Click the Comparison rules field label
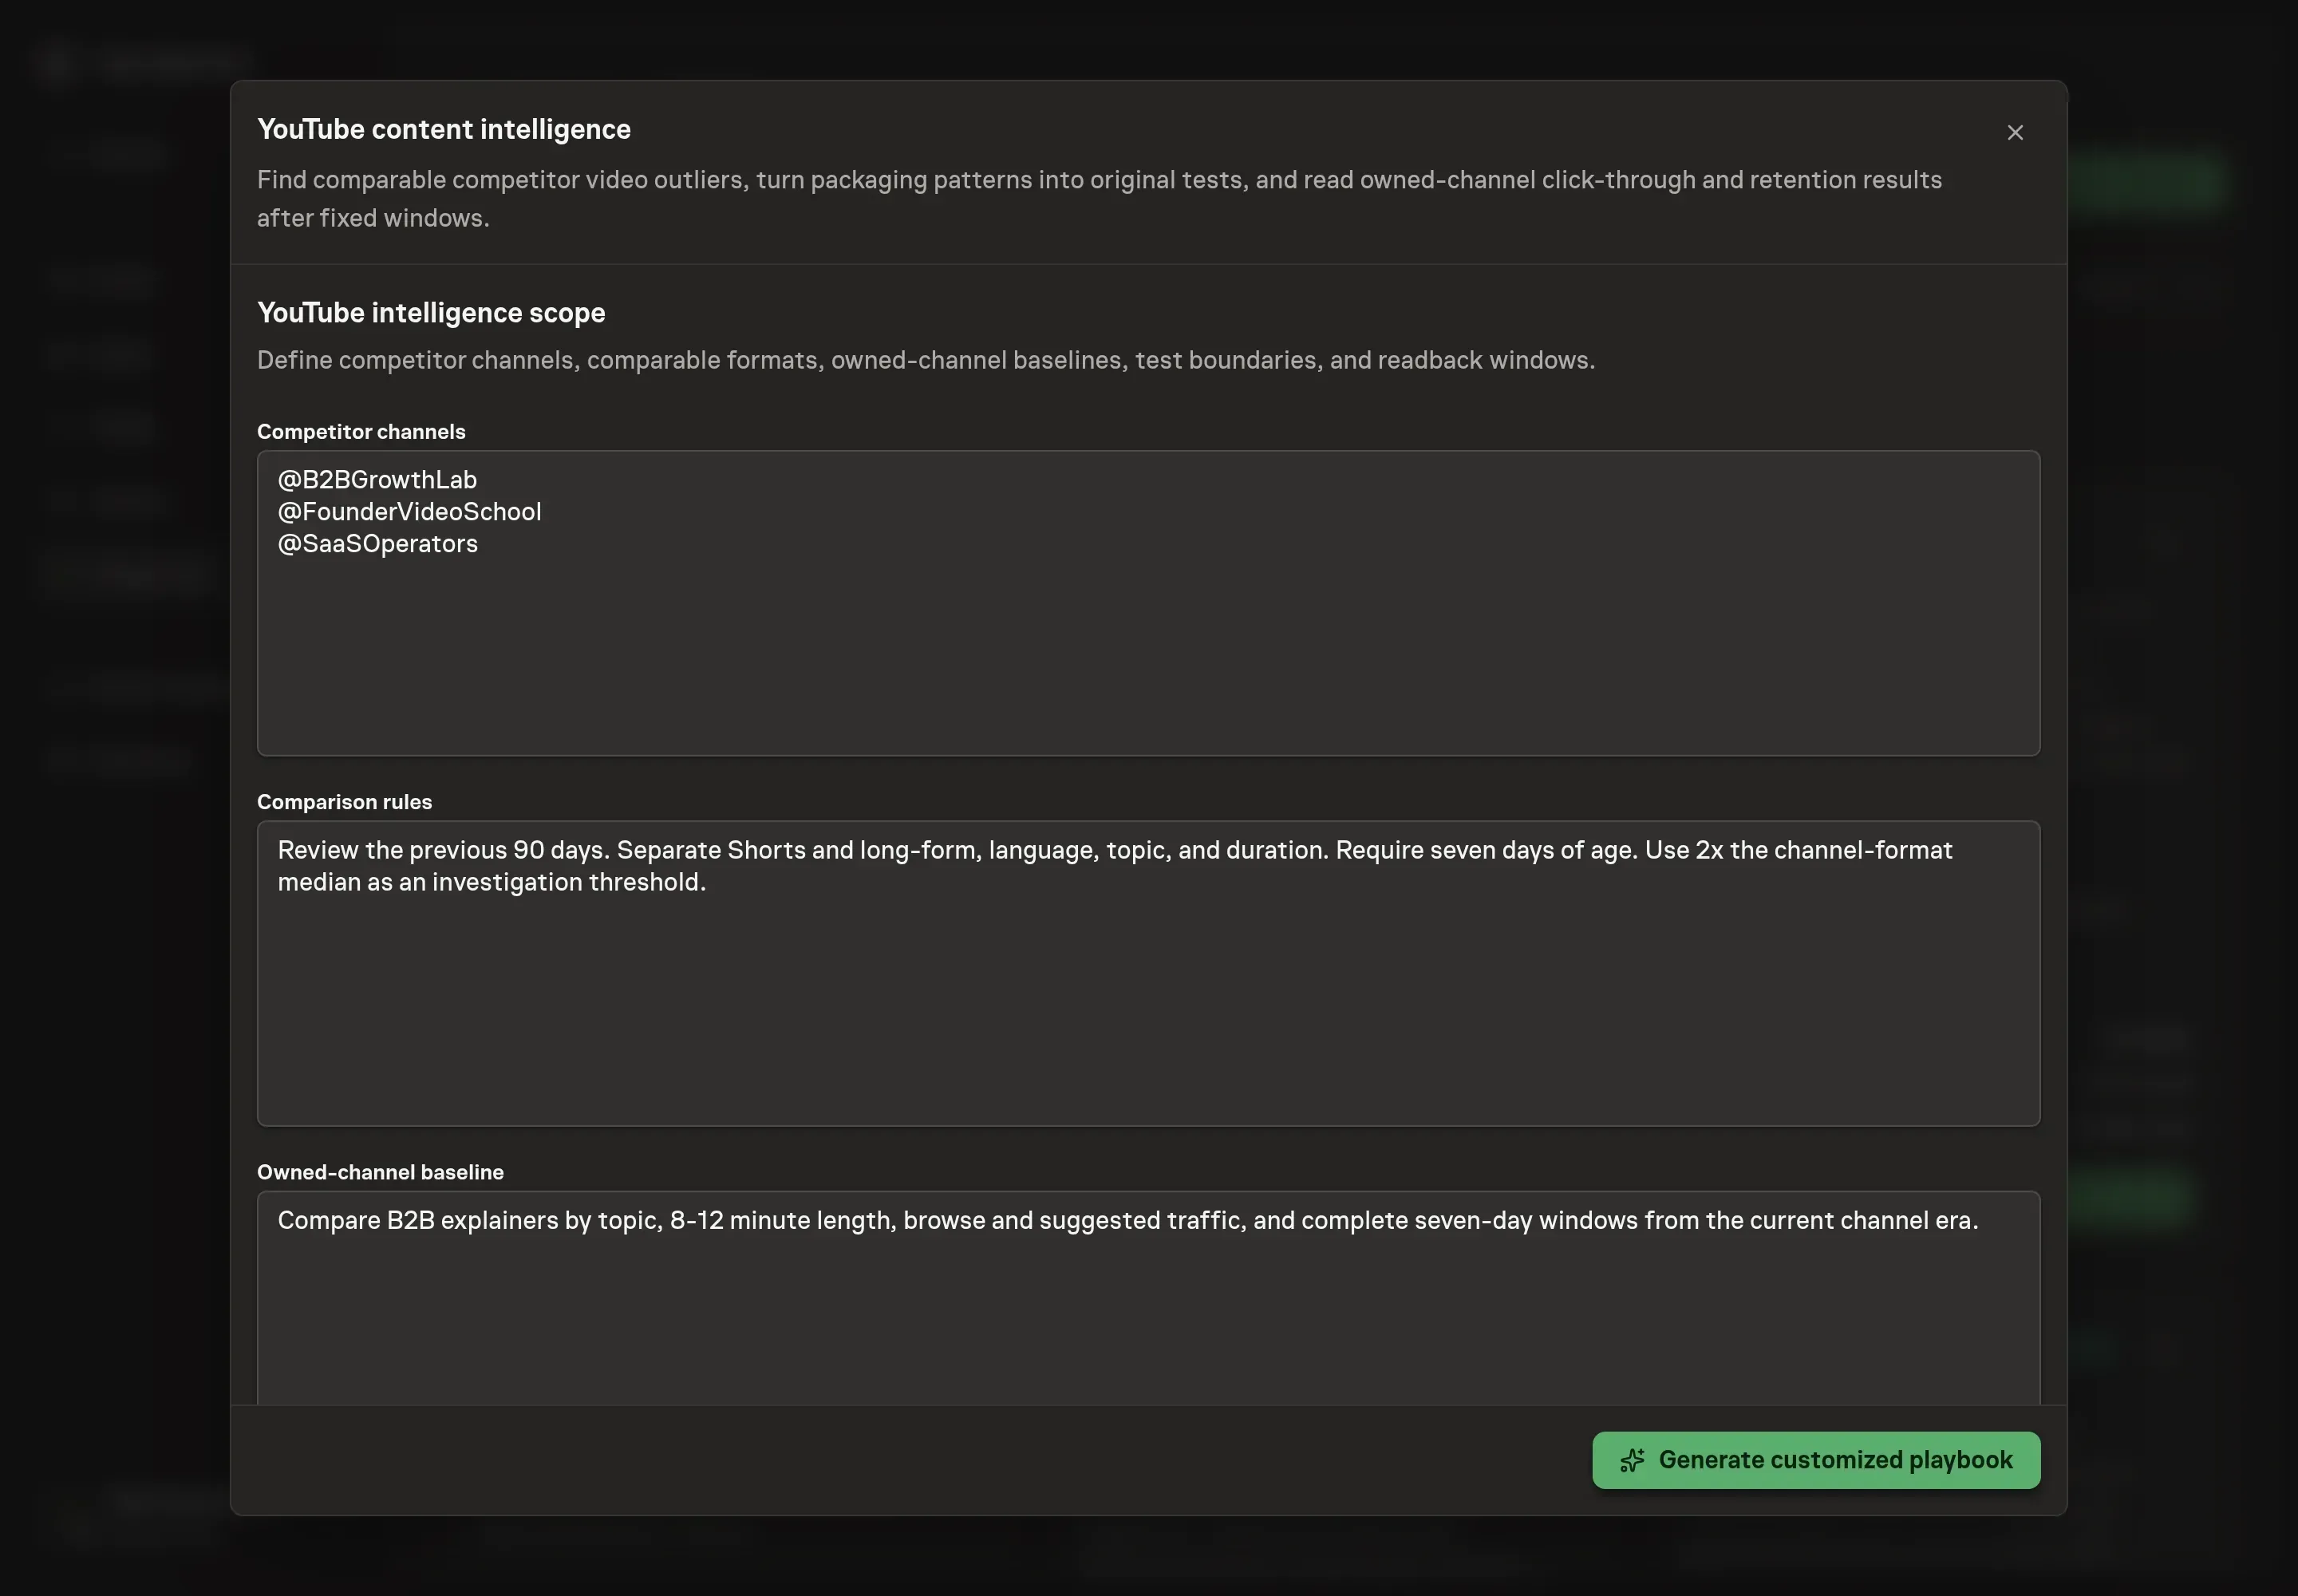Screen dimensions: 2298x1596 coord(344,802)
